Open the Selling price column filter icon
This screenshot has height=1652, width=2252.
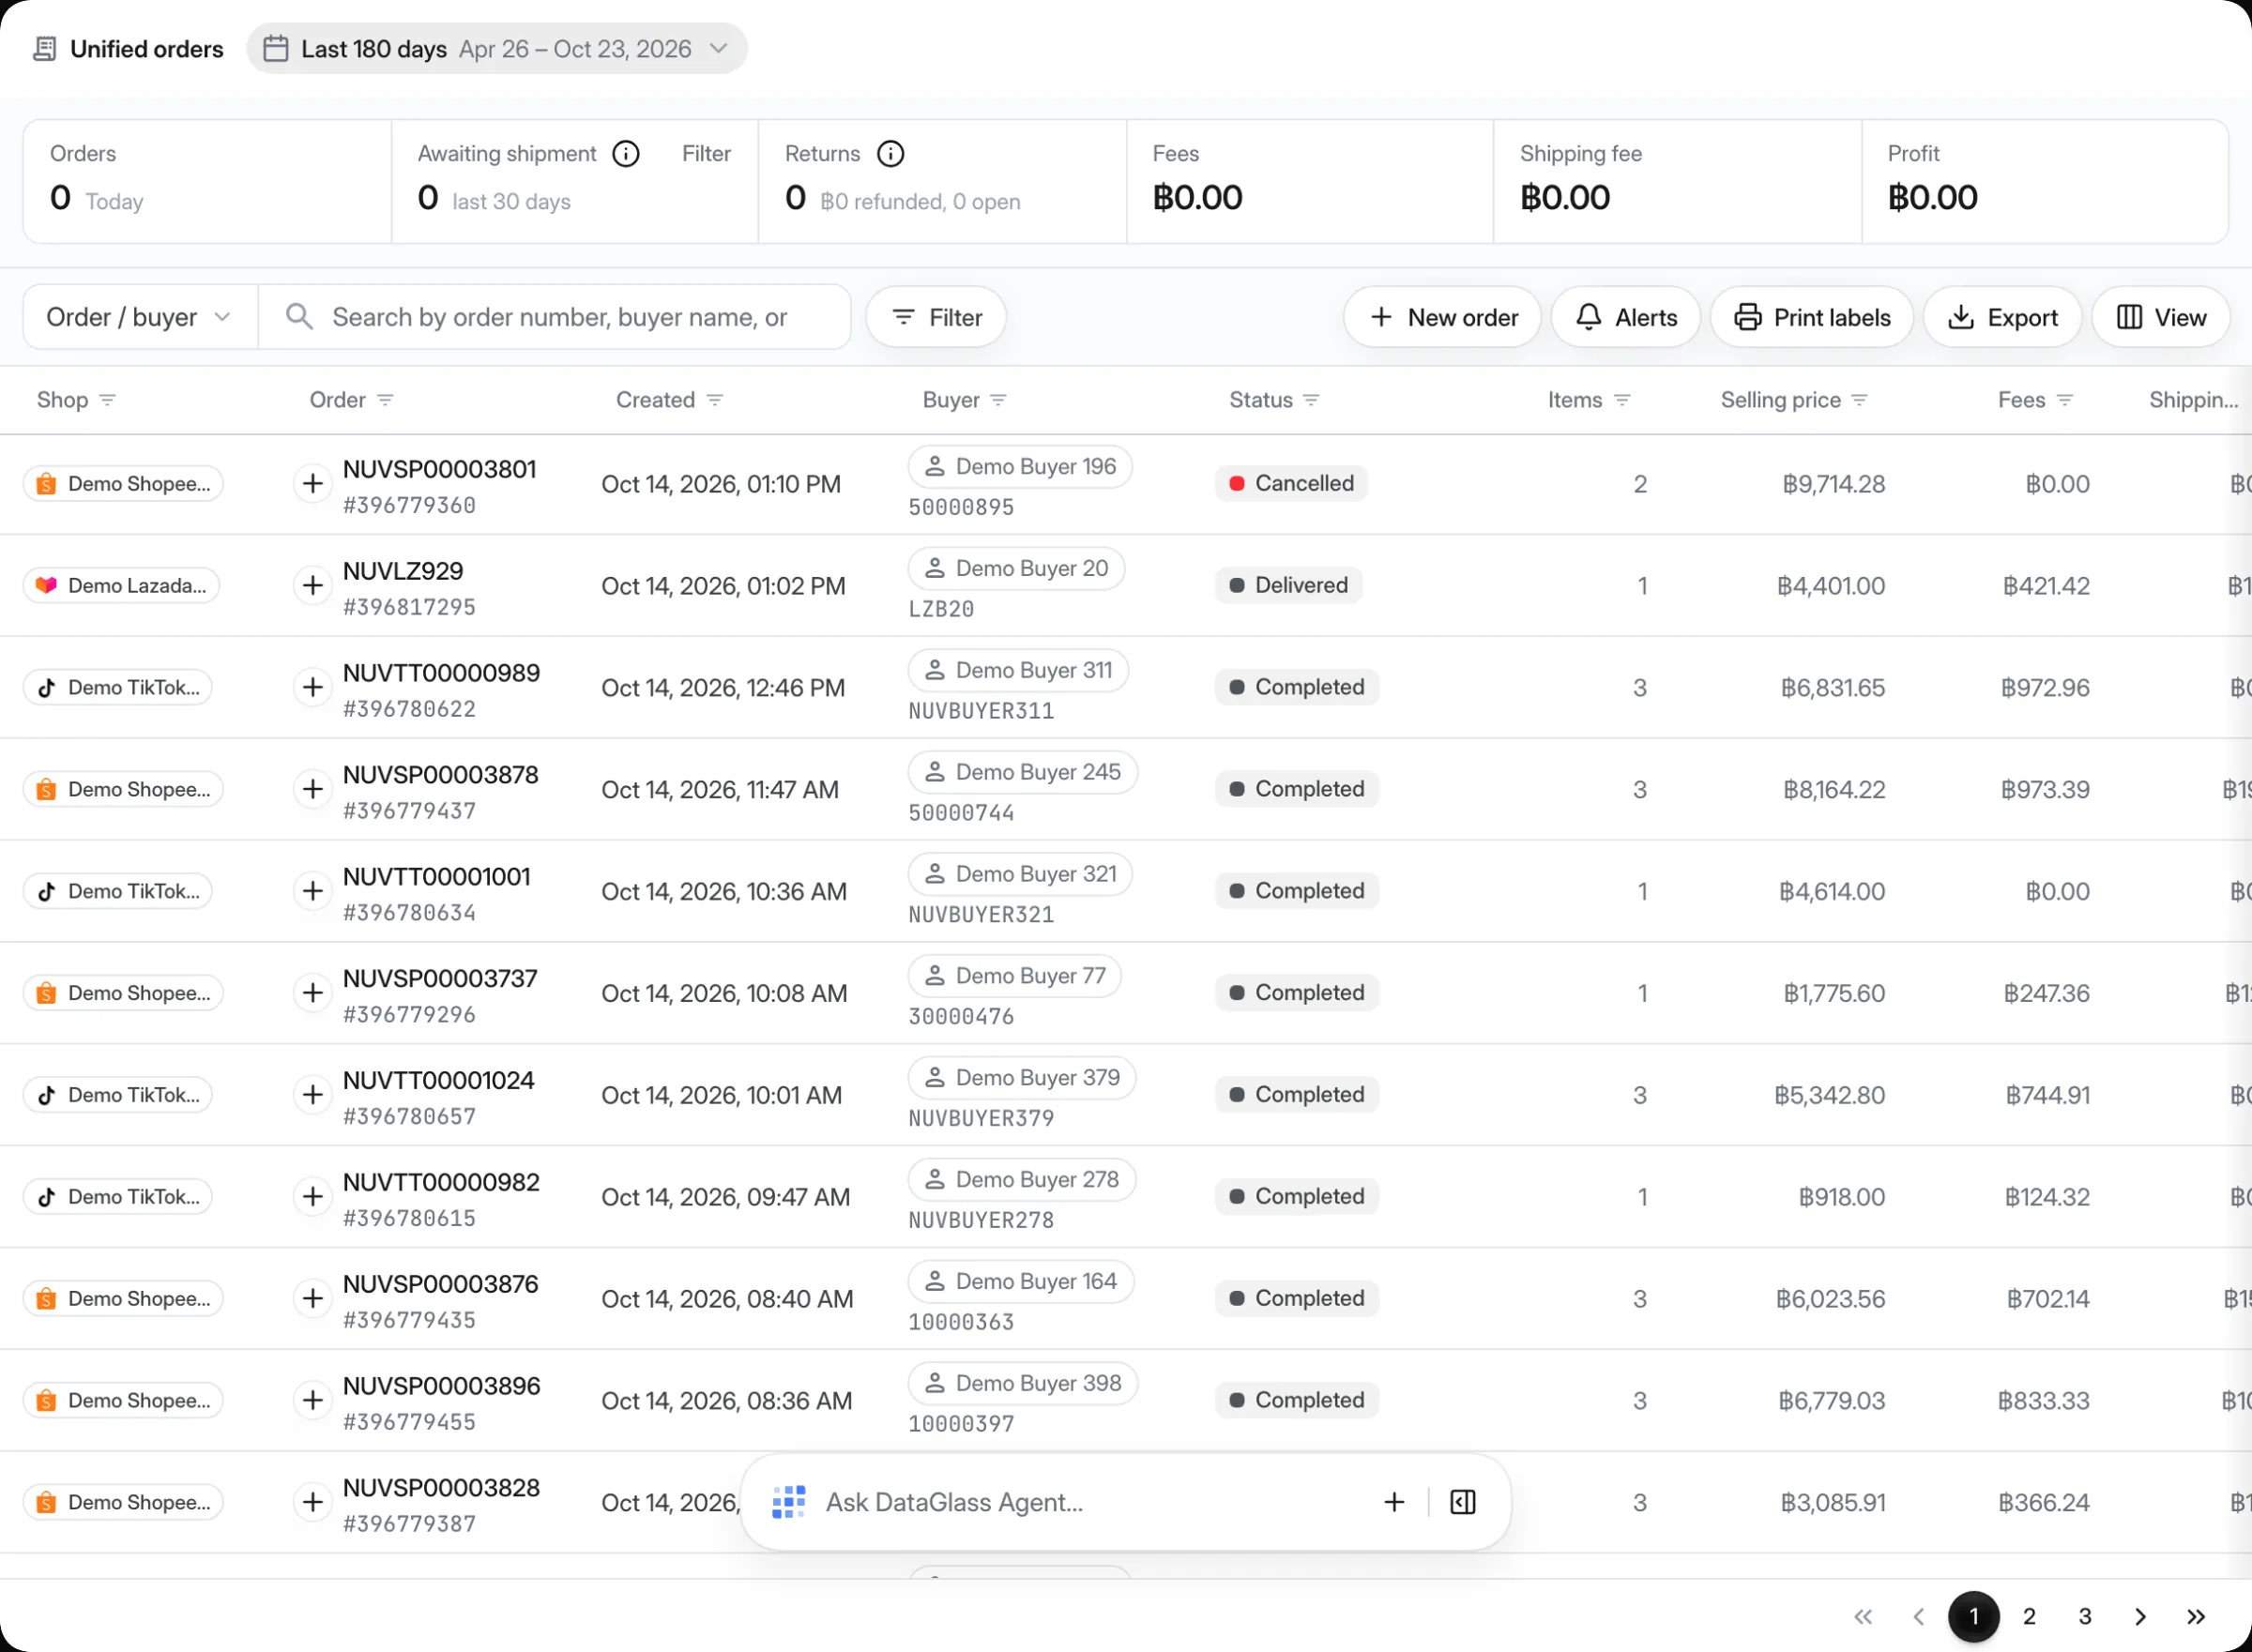1859,400
